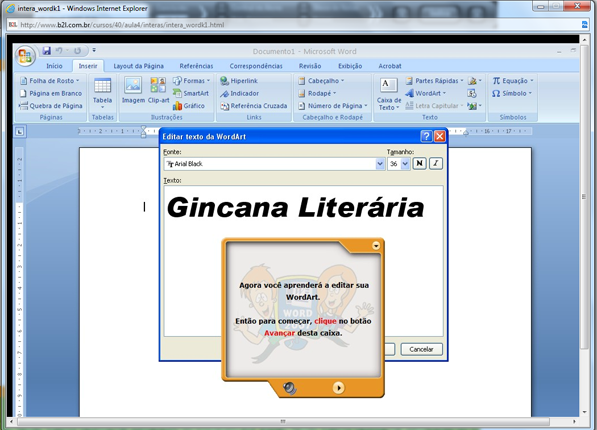Click the Avançar play button
Viewport: 597px width, 430px height.
pos(338,388)
